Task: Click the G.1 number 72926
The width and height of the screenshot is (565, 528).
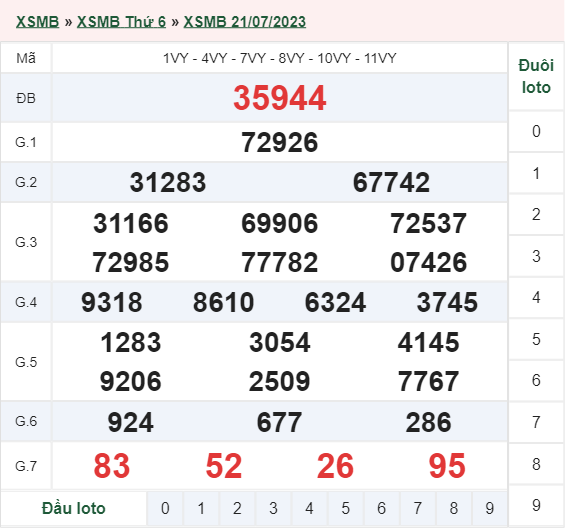Action: coord(280,142)
